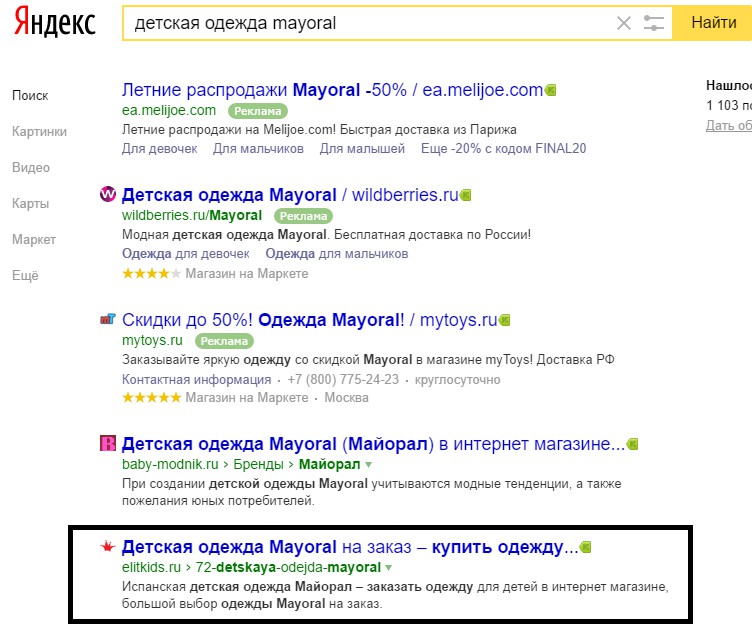Select Поиск in the left menu
The image size is (752, 625).
pos(30,95)
